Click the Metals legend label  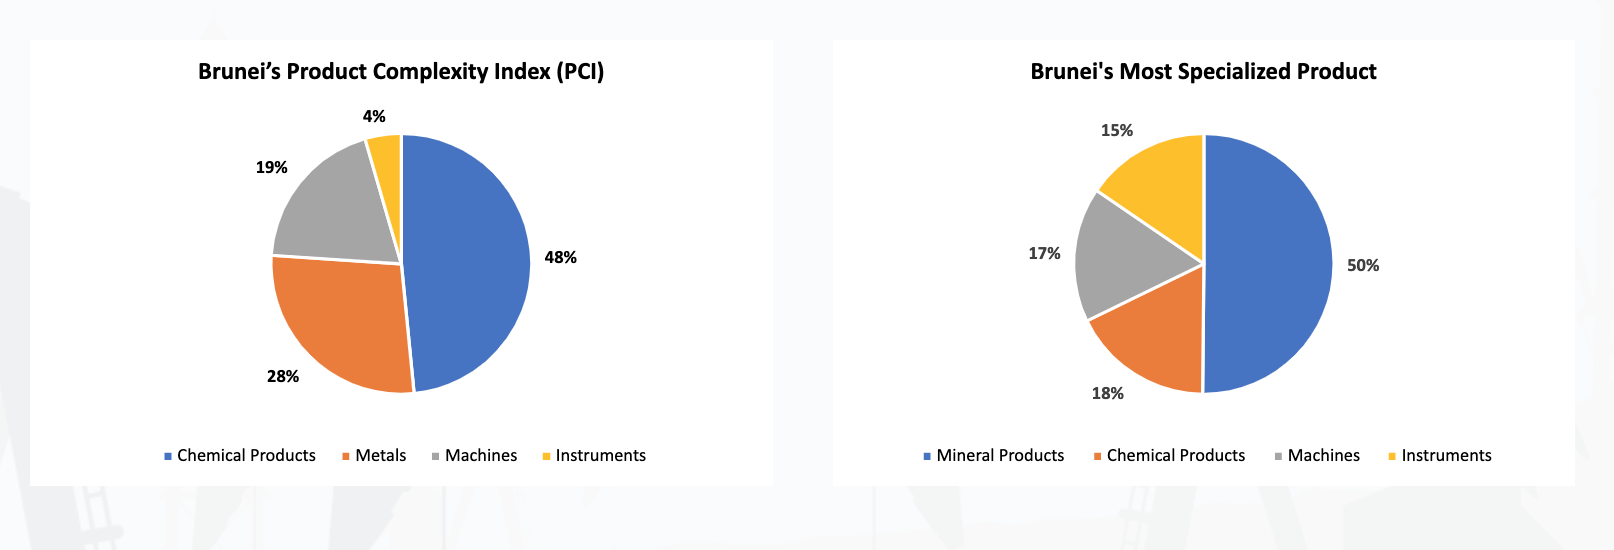381,456
